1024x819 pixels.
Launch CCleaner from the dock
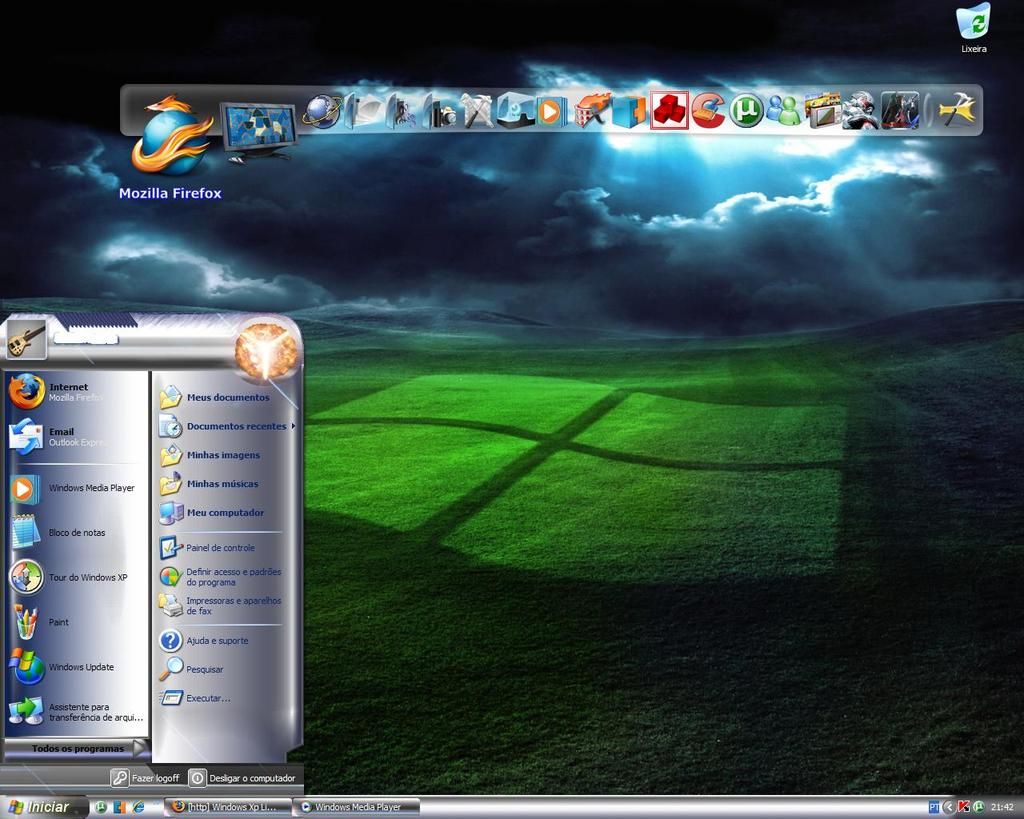[x=708, y=110]
